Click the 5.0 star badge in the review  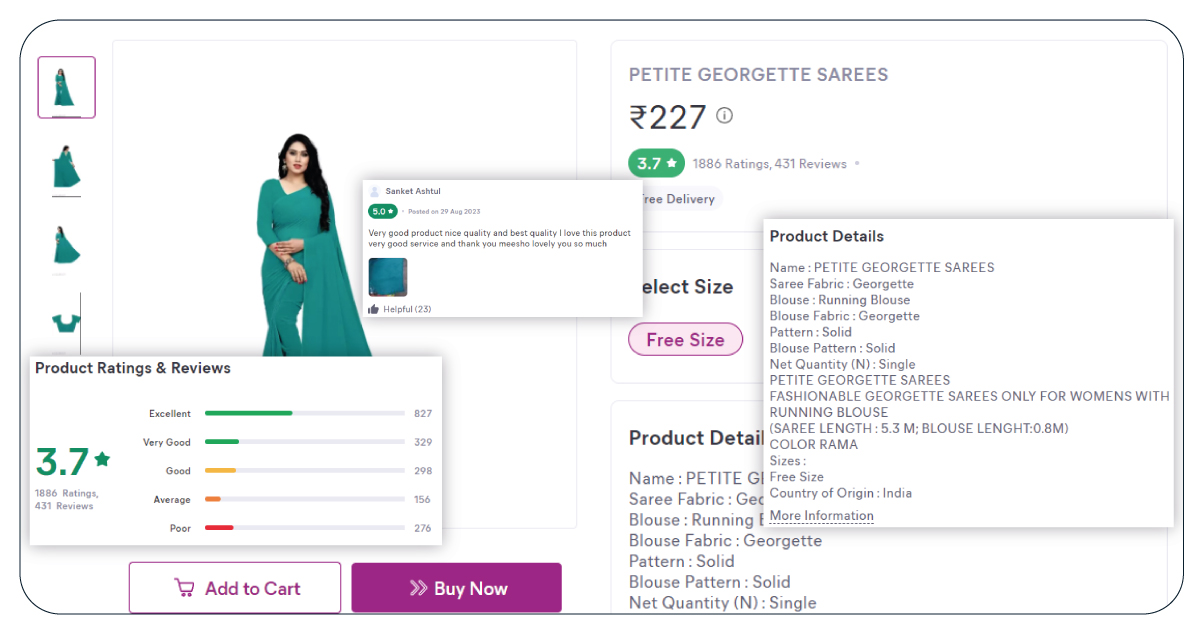[383, 211]
